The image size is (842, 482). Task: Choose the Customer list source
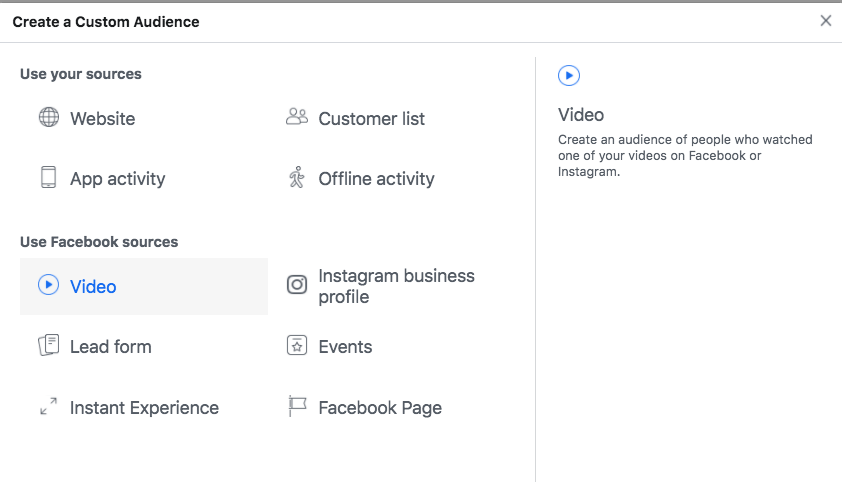click(x=372, y=119)
